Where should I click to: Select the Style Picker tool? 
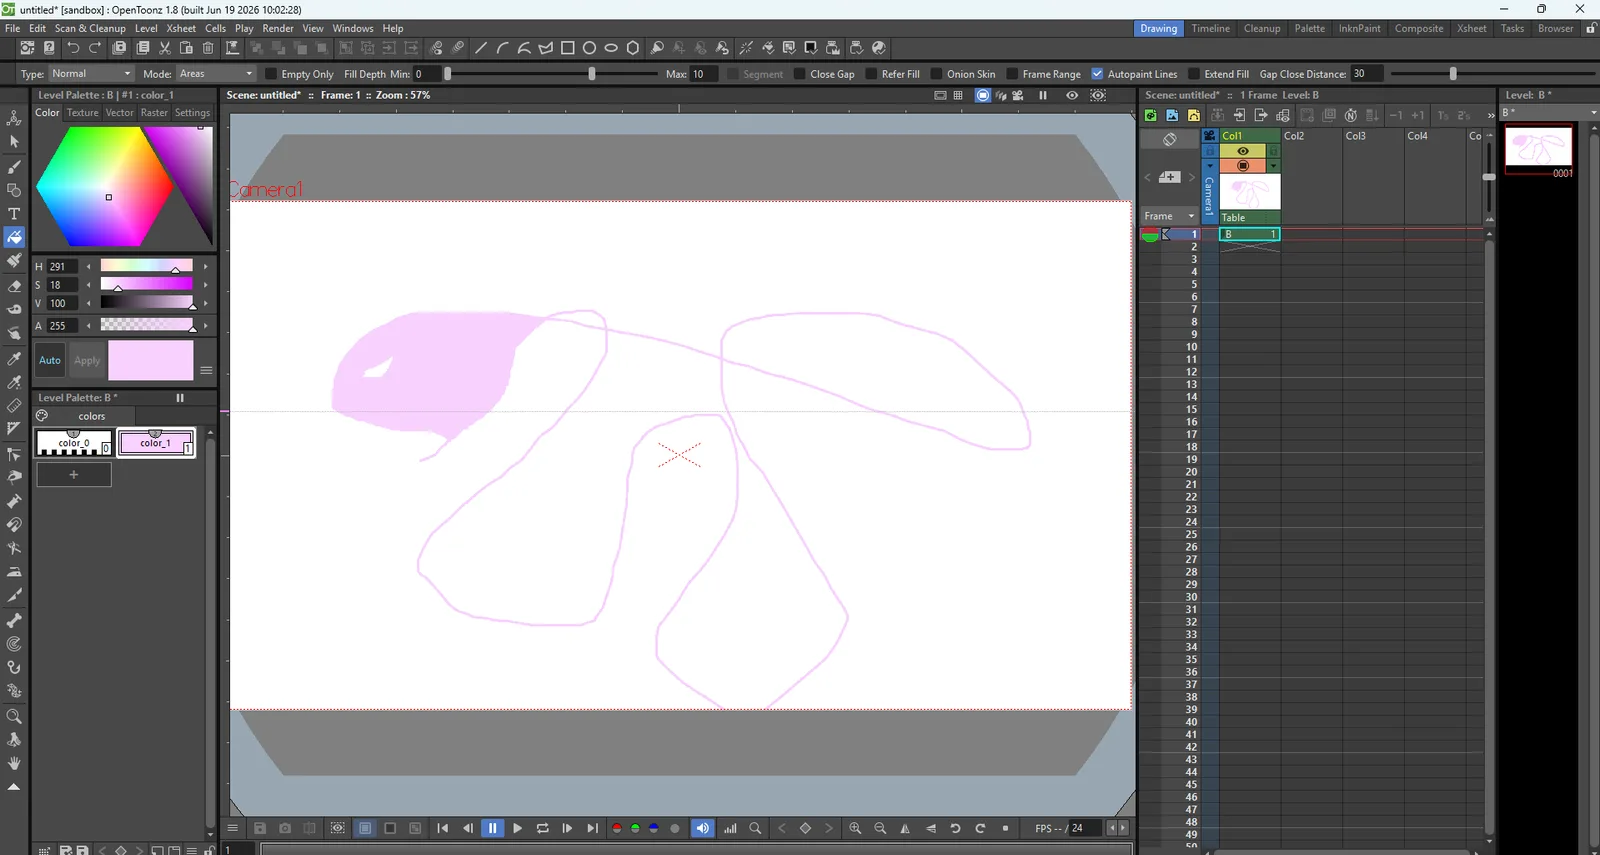pyautogui.click(x=14, y=359)
